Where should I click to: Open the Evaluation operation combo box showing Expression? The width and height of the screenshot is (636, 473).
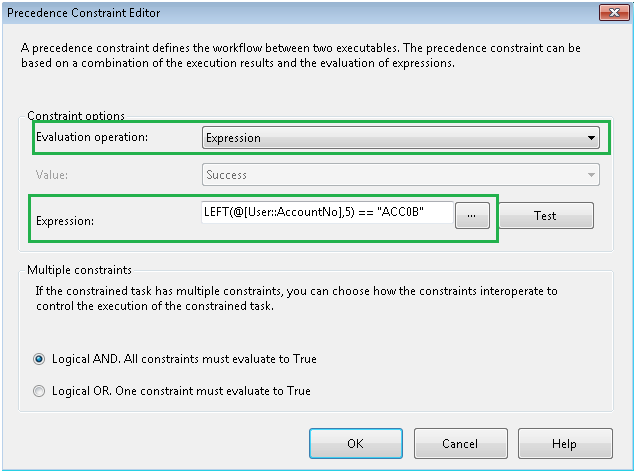point(401,138)
